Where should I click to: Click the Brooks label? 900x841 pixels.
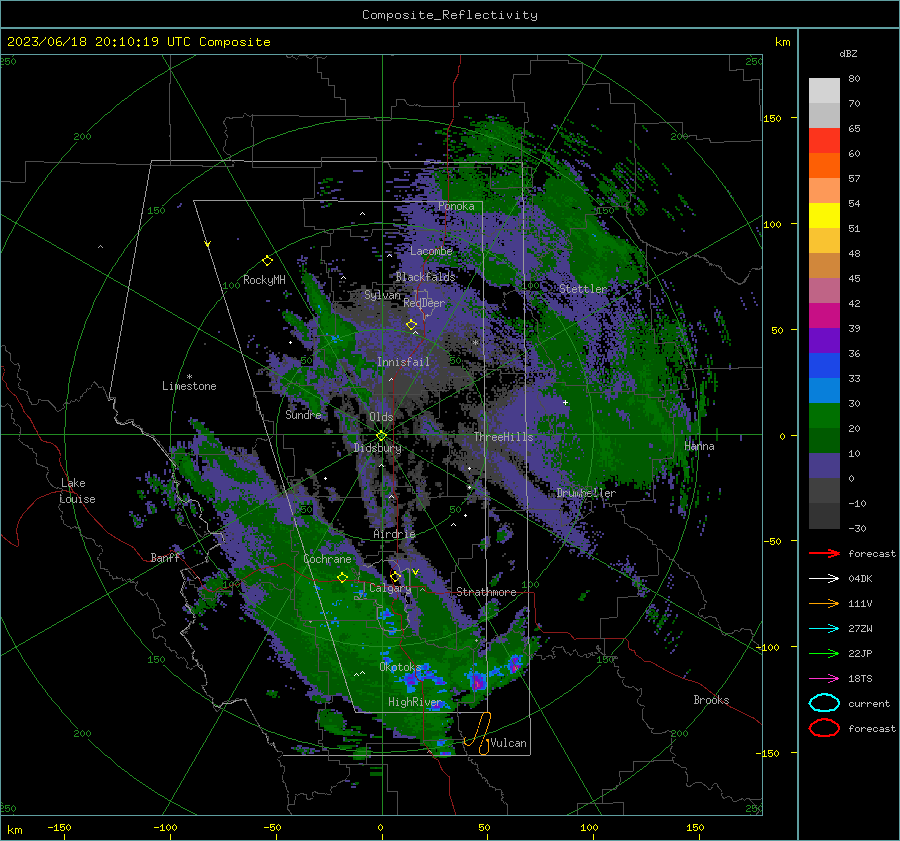tap(711, 700)
